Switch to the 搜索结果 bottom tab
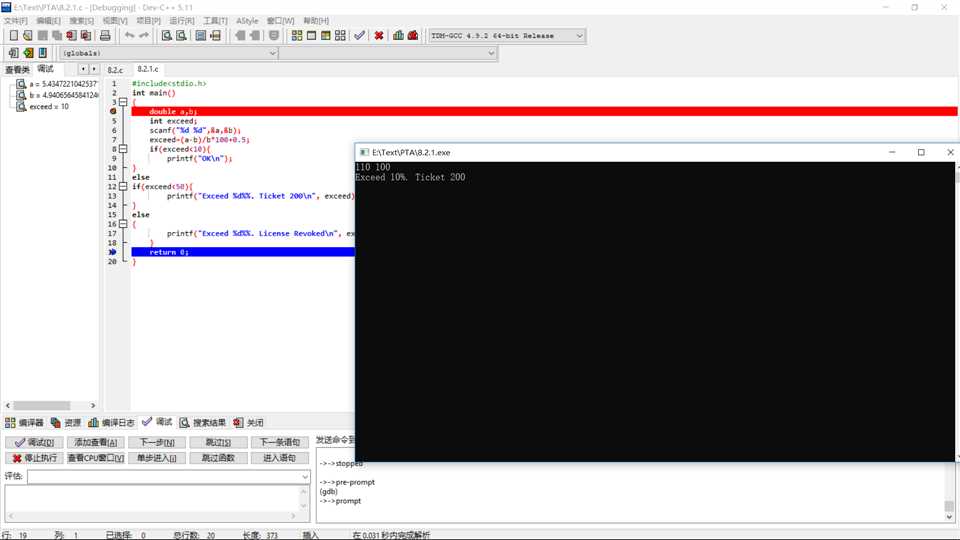 (x=203, y=422)
